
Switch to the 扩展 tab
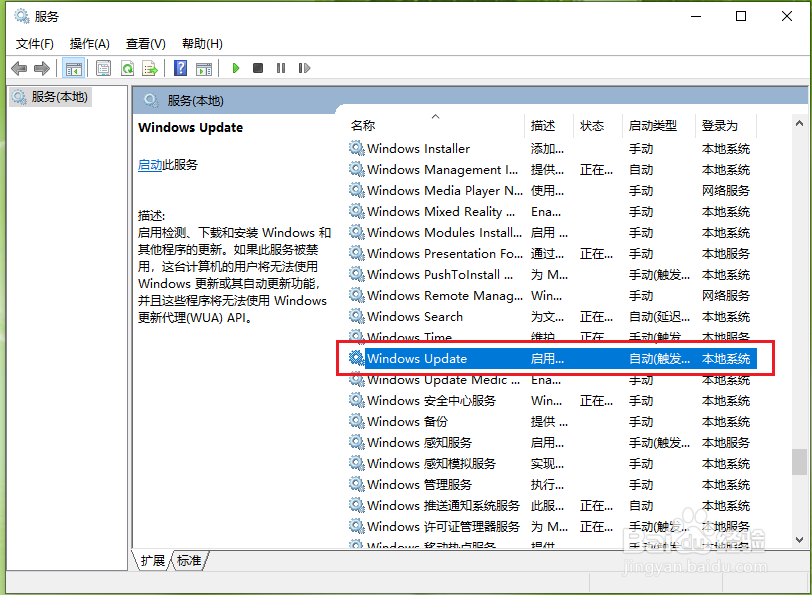click(152, 560)
